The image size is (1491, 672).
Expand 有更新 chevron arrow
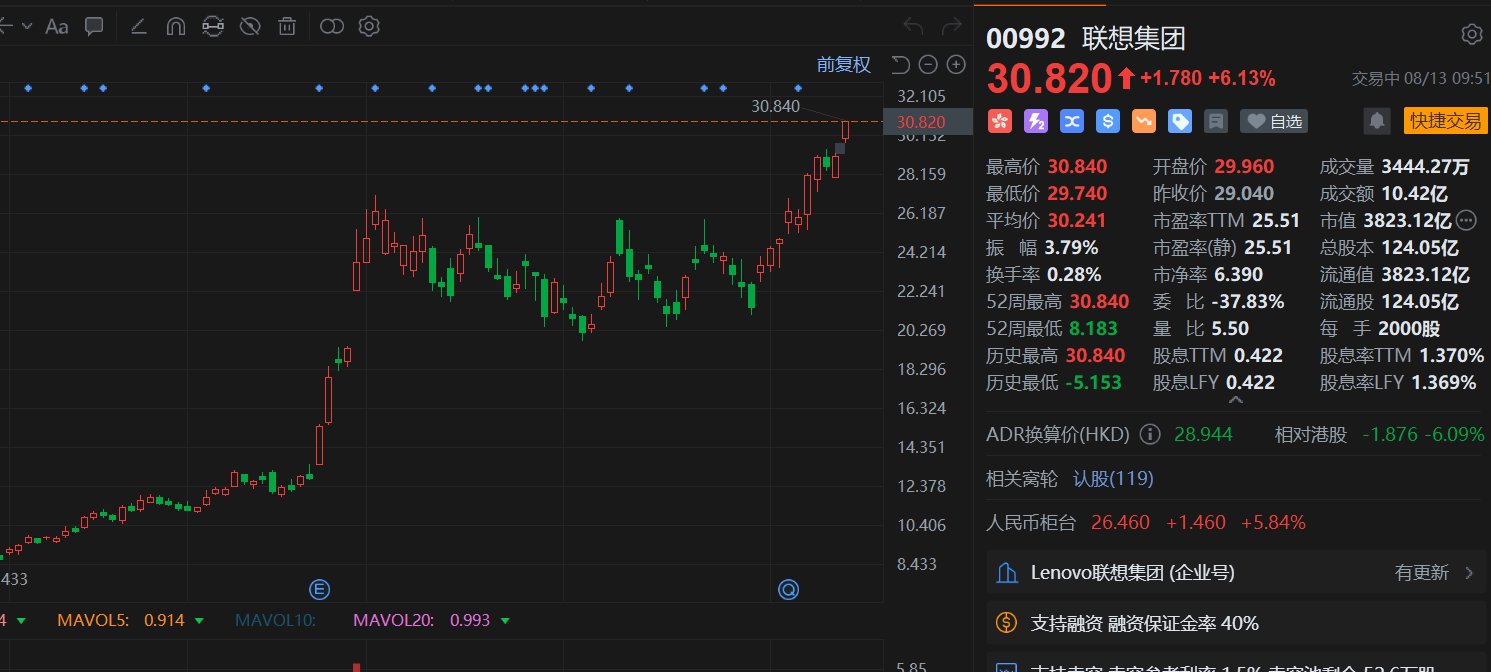(x=1469, y=573)
